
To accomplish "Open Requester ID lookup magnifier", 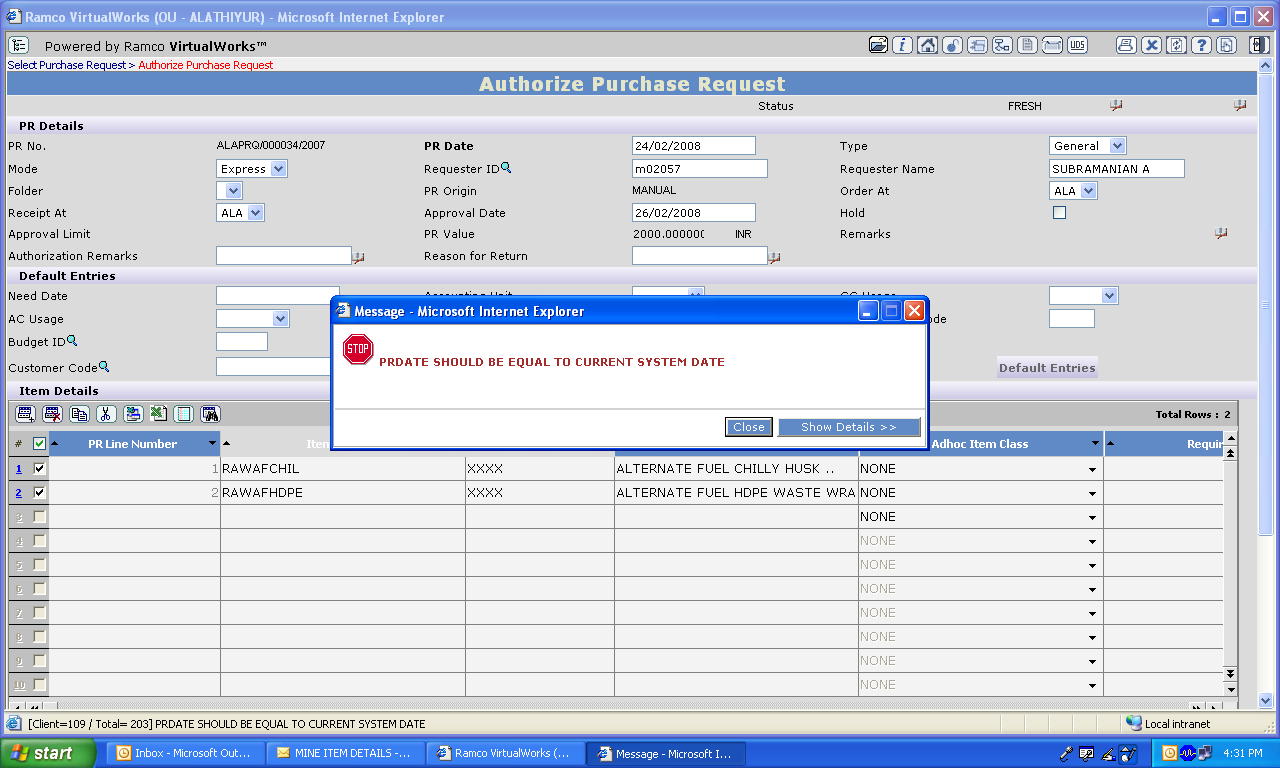I will tap(506, 168).
